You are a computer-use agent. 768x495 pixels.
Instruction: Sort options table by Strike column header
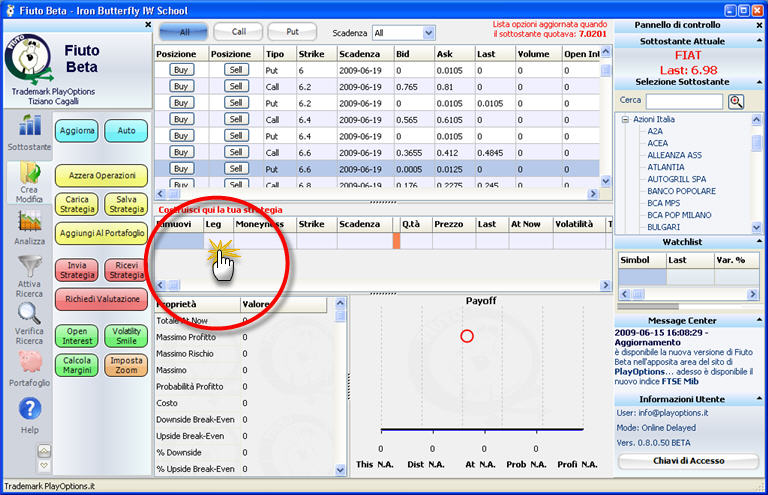(x=316, y=54)
